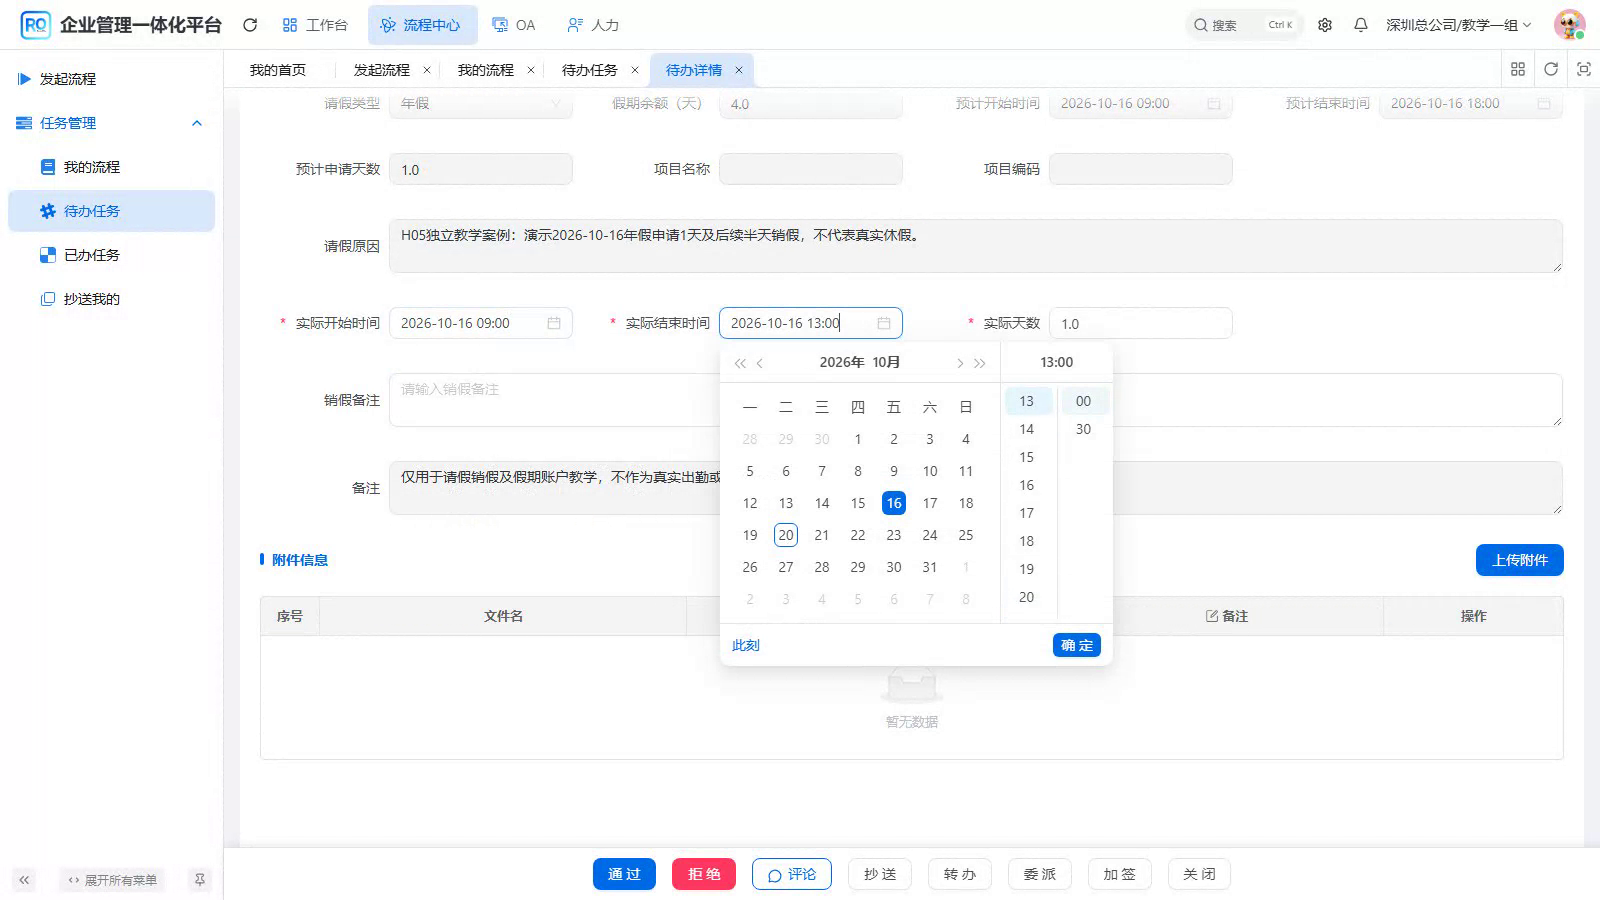This screenshot has height=900, width=1600.
Task: Close the 待办详情 tab
Action: tap(739, 70)
